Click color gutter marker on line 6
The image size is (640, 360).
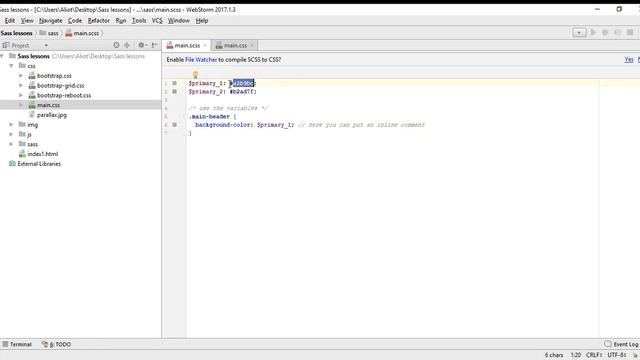tap(174, 124)
